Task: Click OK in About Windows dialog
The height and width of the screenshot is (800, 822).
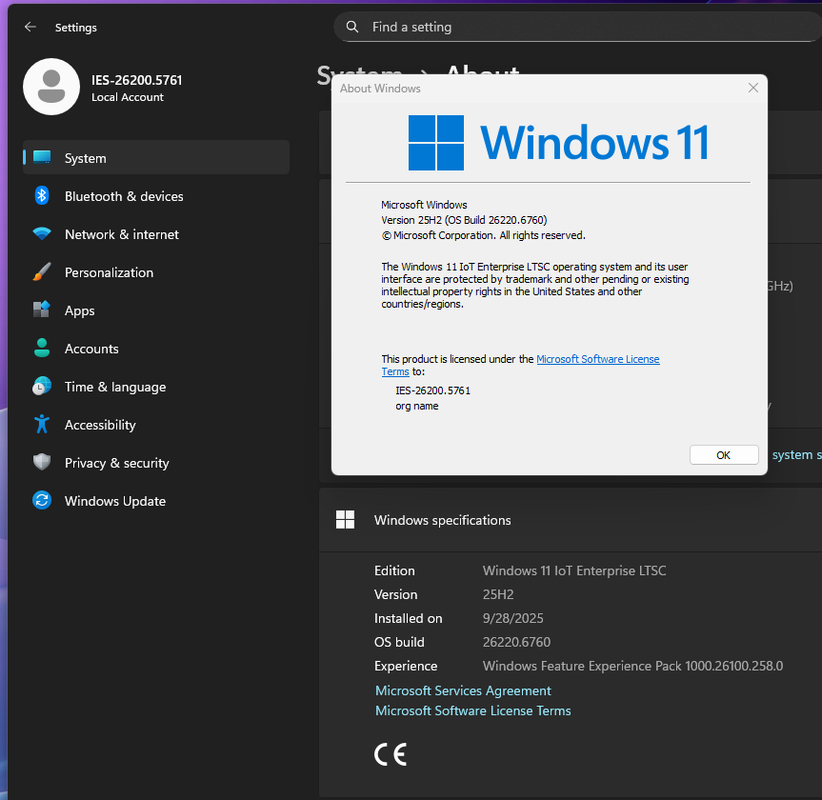Action: pos(723,455)
